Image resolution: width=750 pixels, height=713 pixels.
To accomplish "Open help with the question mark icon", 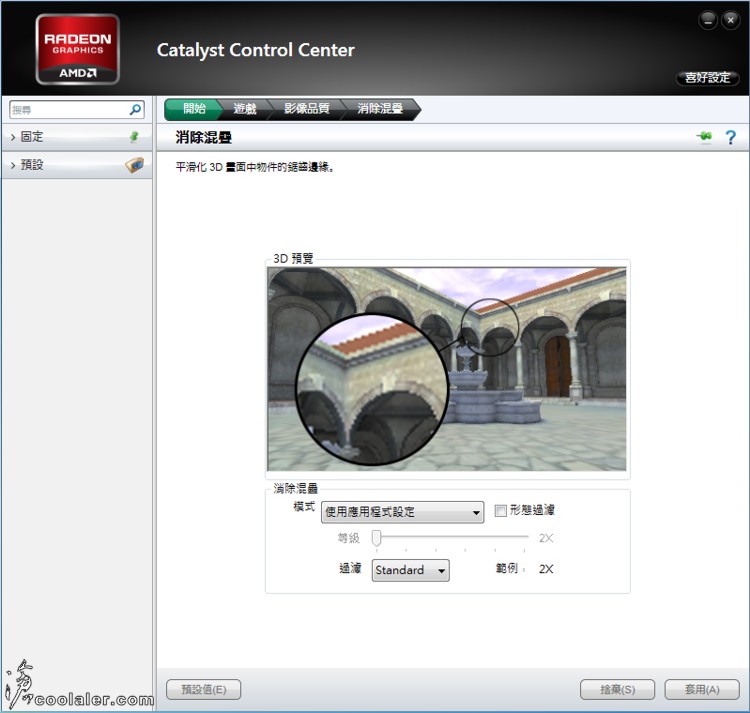I will [x=730, y=137].
